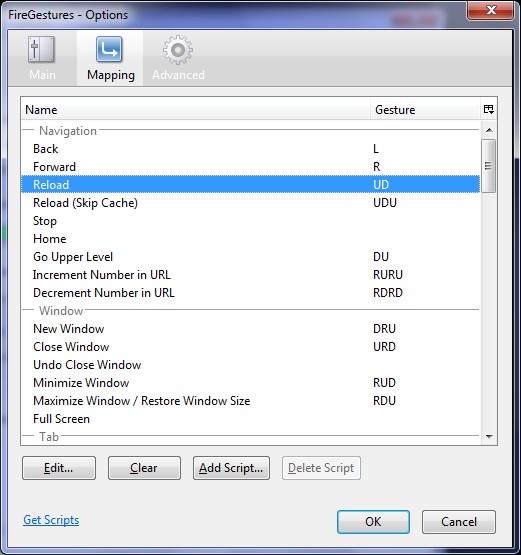Select the Reload (Skip Cache) row
This screenshot has height=555, width=521.
click(251, 203)
